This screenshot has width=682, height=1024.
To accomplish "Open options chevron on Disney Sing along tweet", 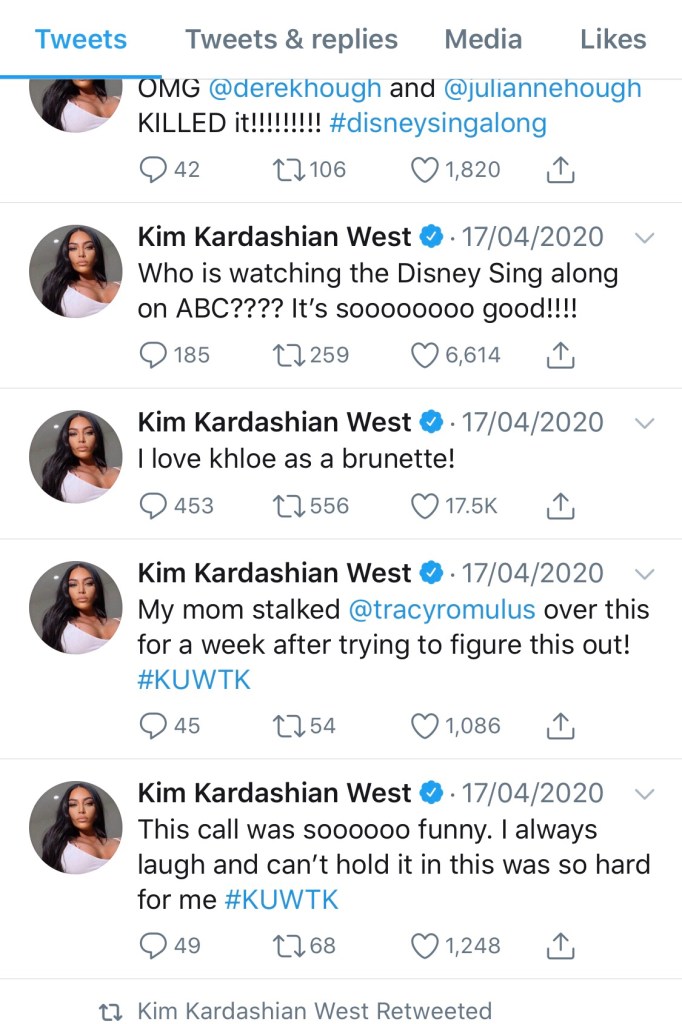I will tap(645, 238).
